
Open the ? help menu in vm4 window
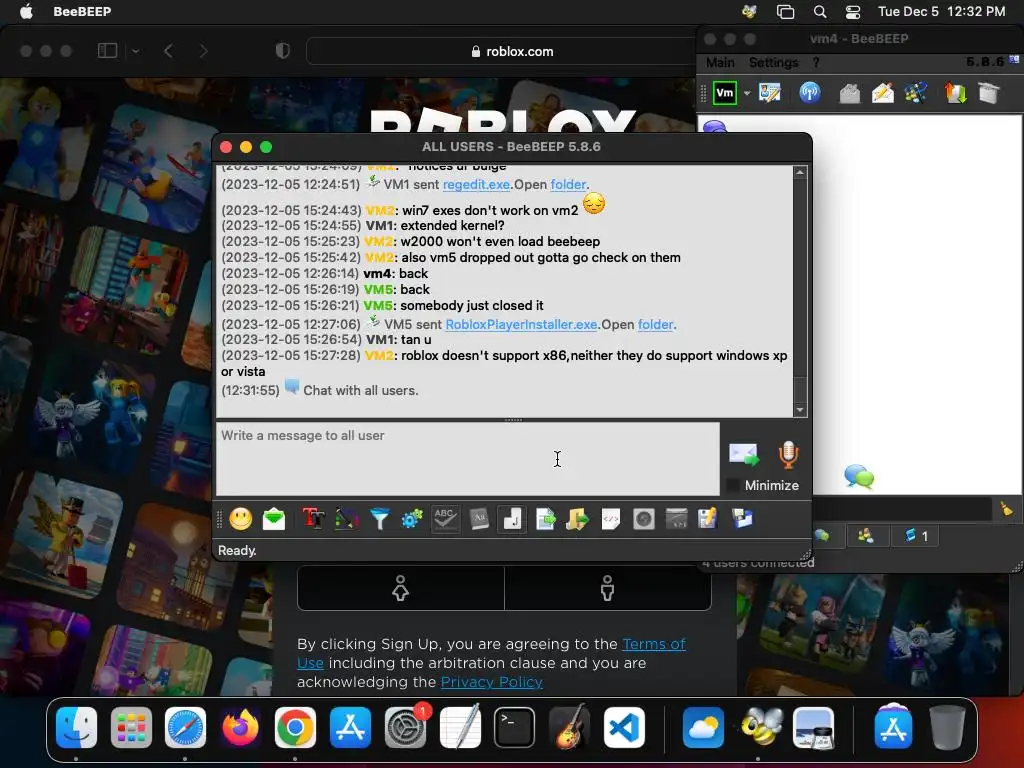816,63
